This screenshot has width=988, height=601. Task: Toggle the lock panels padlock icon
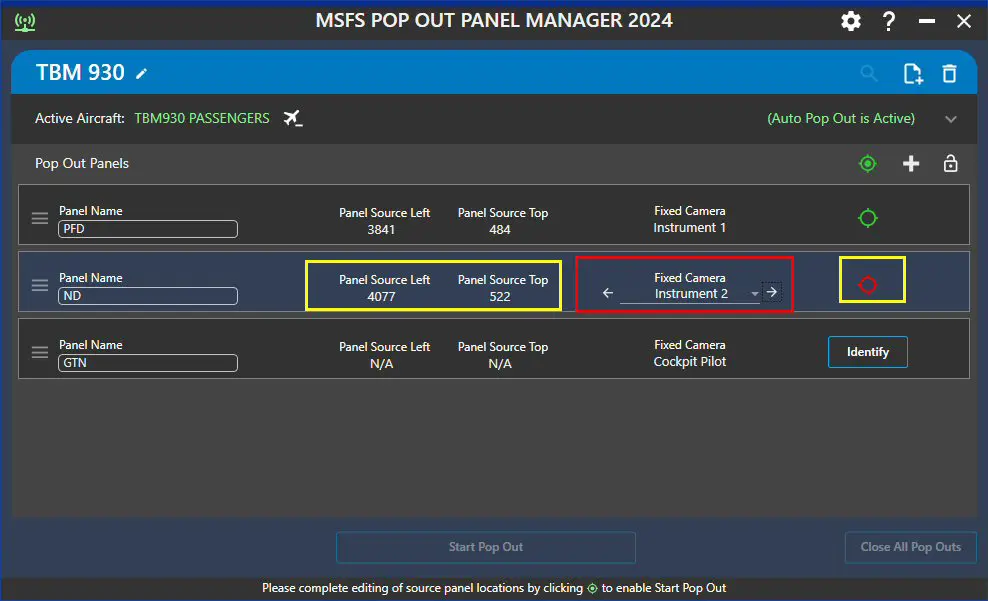[950, 164]
